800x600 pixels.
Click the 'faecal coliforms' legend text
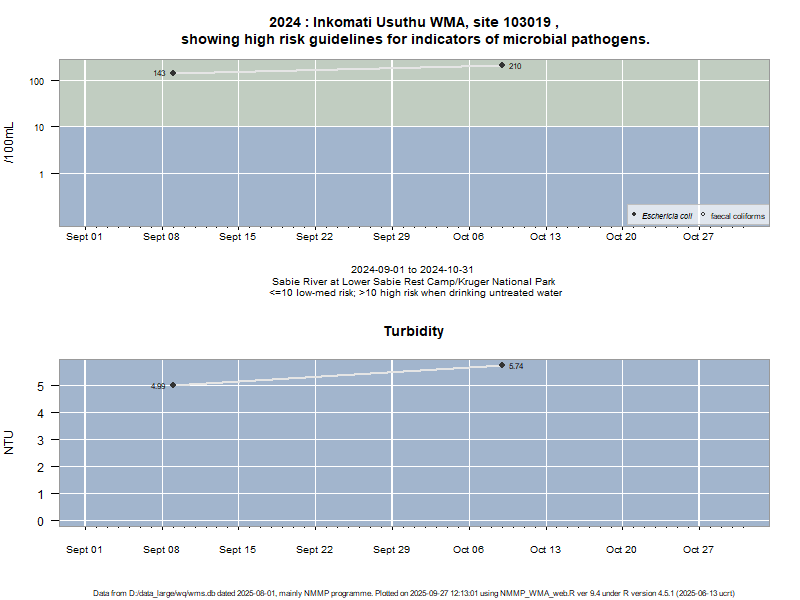point(738,216)
